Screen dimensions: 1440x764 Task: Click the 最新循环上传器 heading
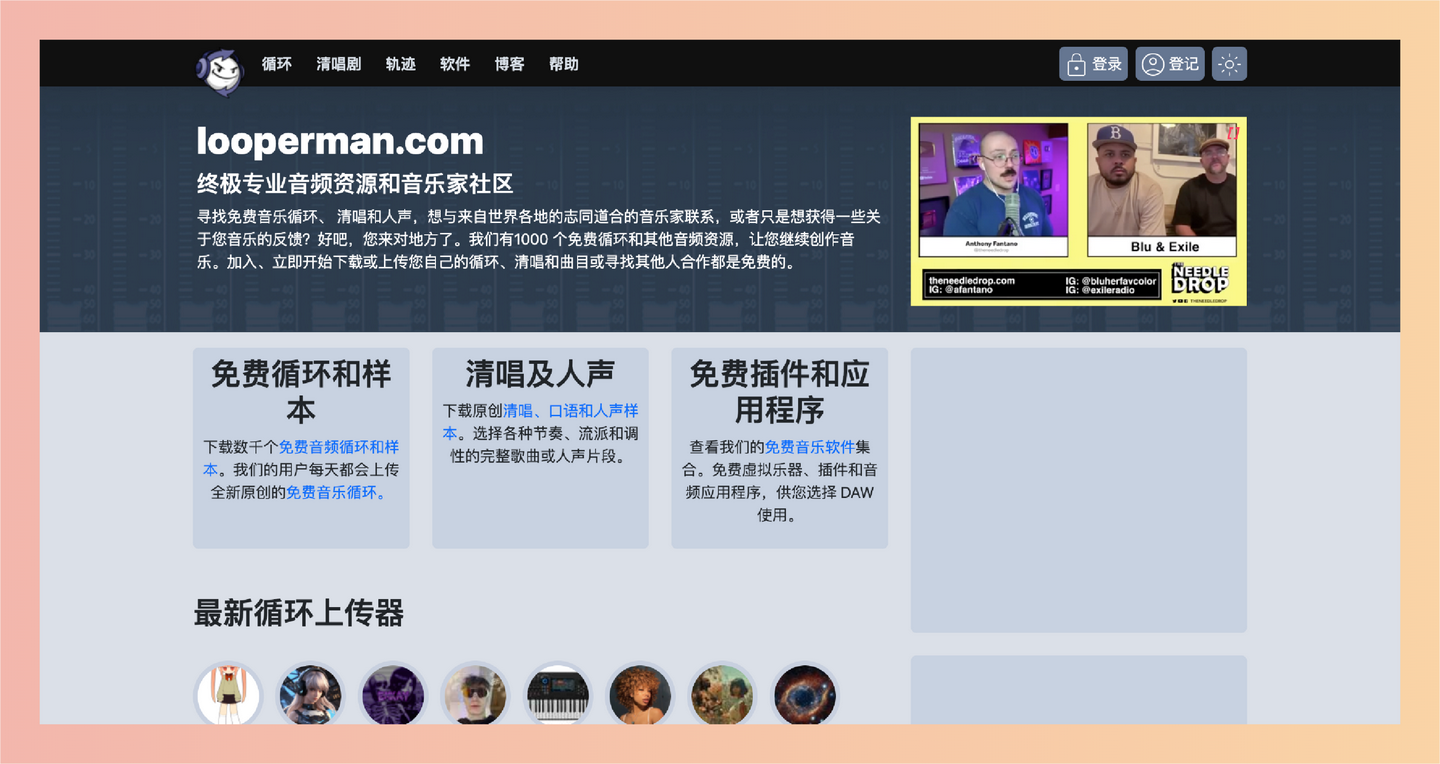[299, 613]
